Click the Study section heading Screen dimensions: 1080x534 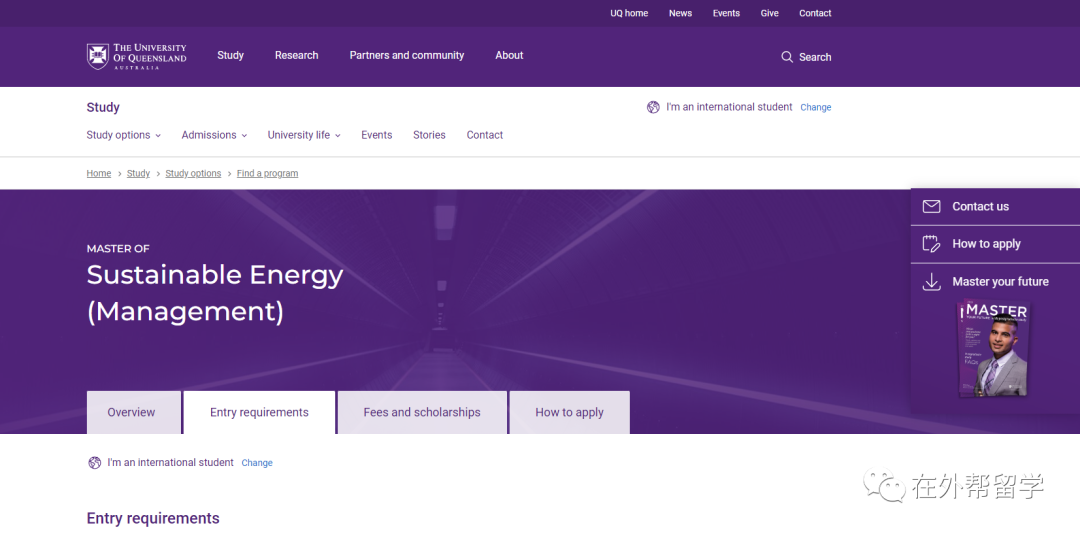(103, 107)
